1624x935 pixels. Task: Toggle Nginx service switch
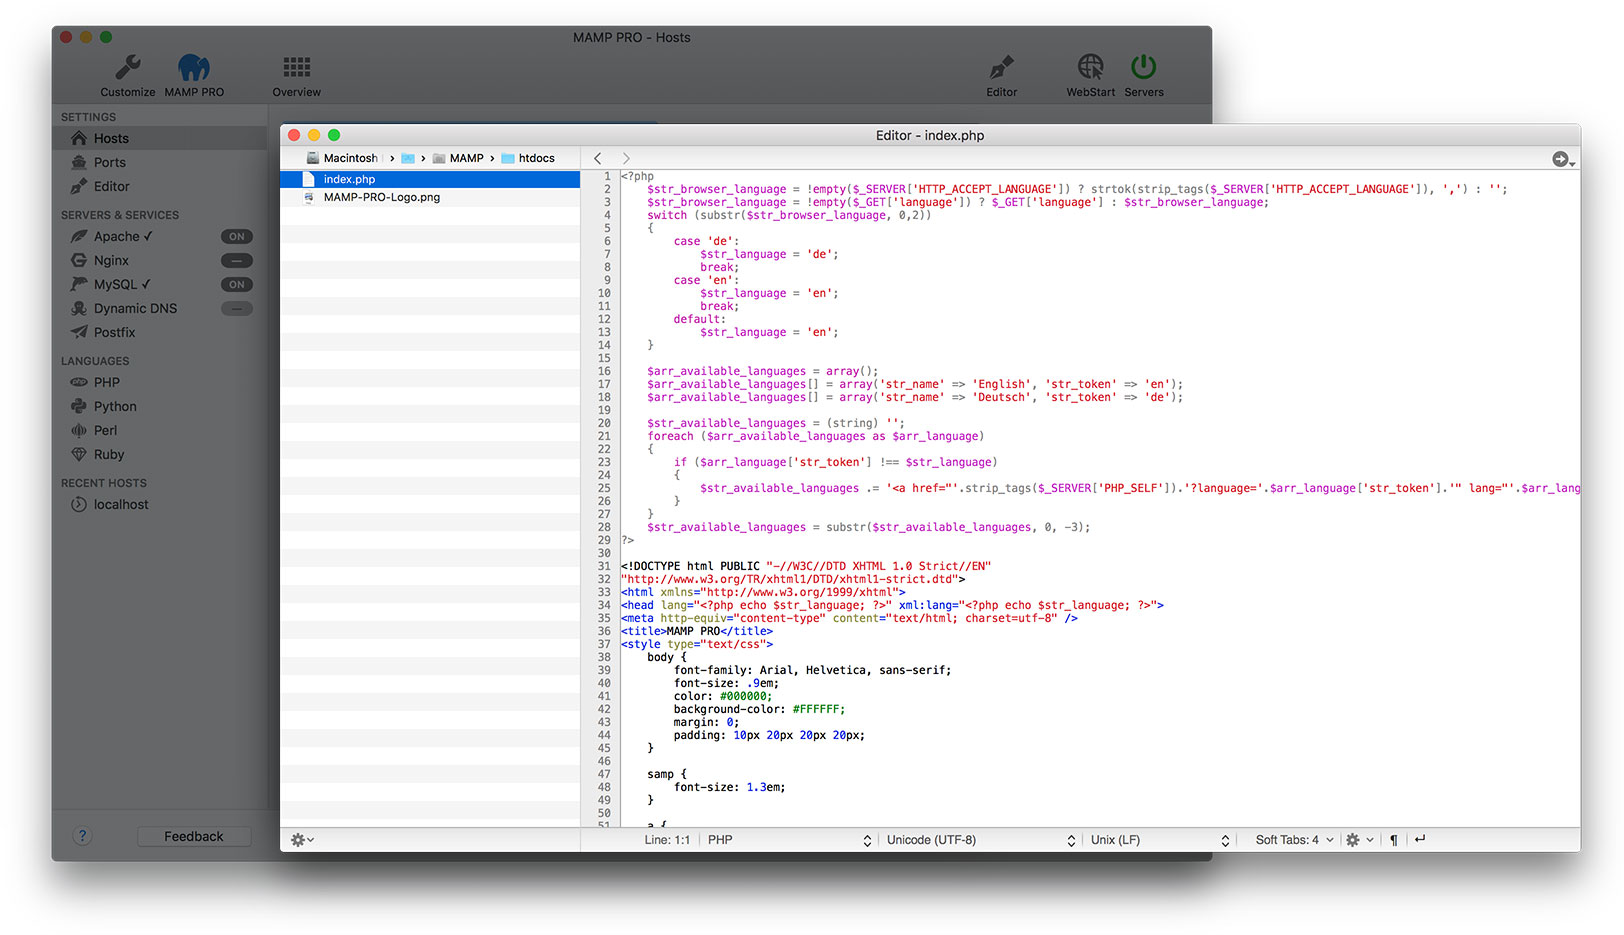coord(237,261)
